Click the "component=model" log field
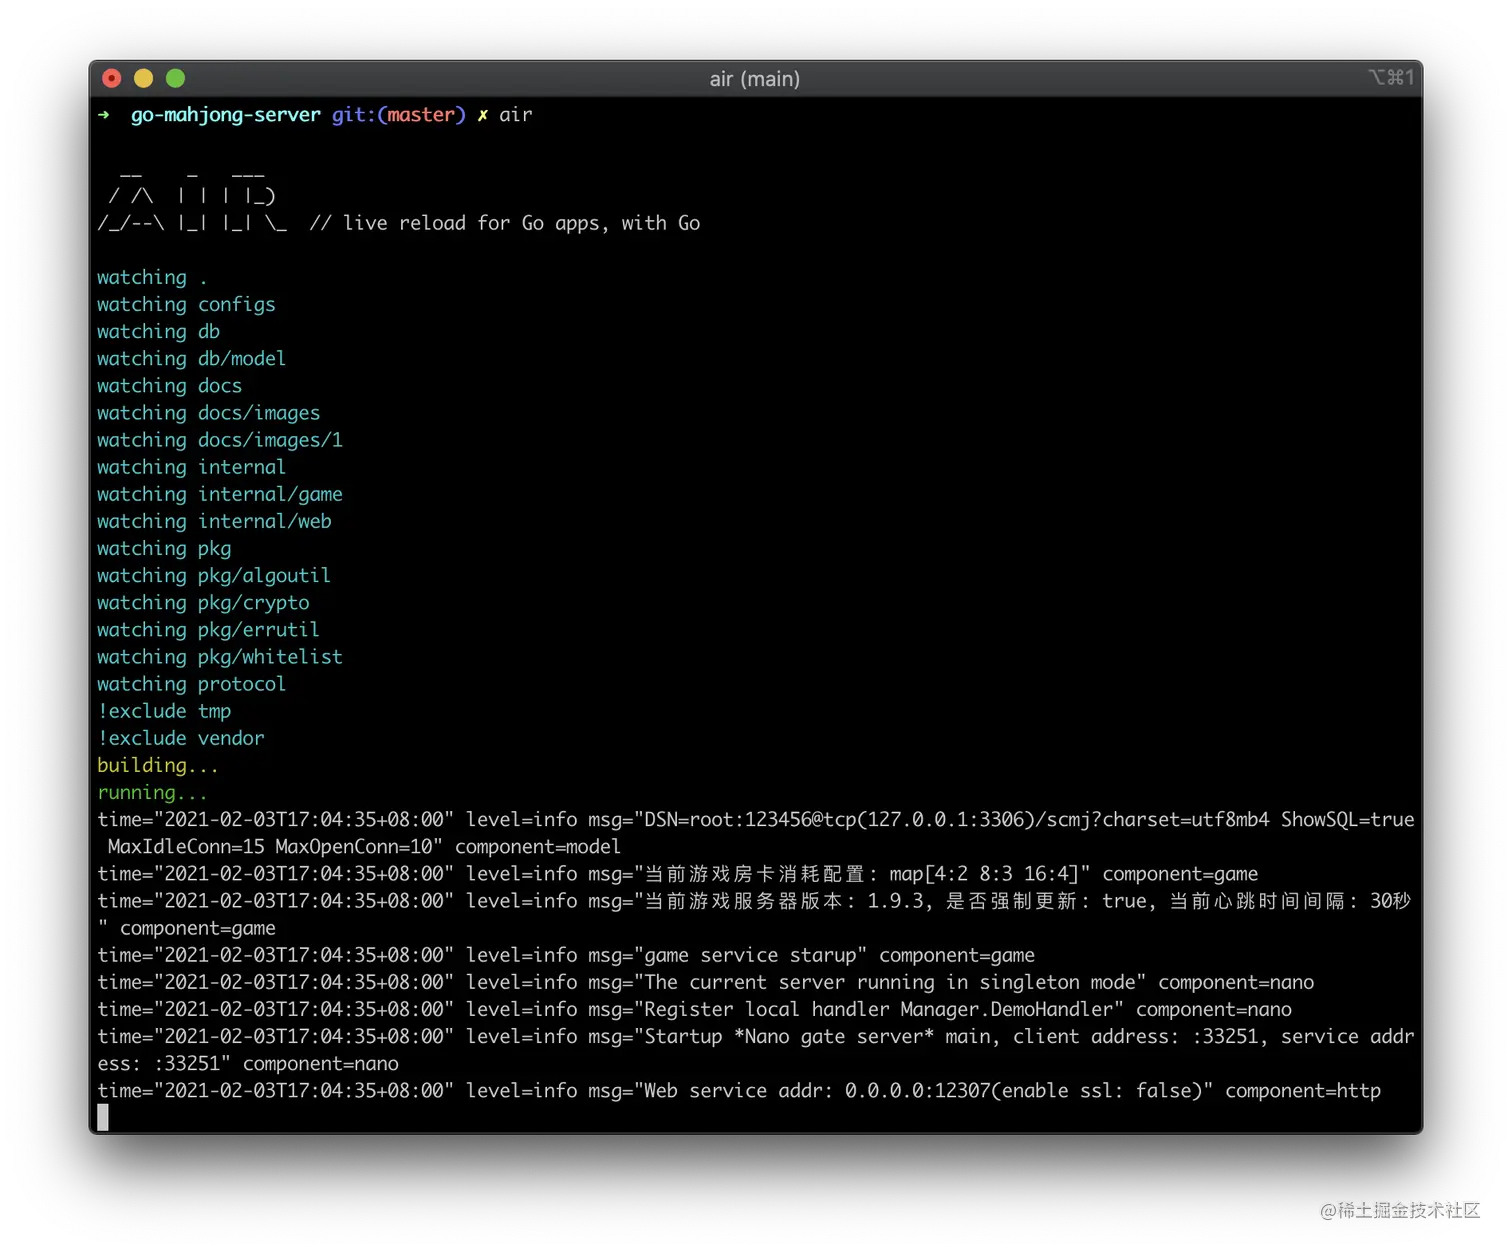1512x1252 pixels. (538, 846)
